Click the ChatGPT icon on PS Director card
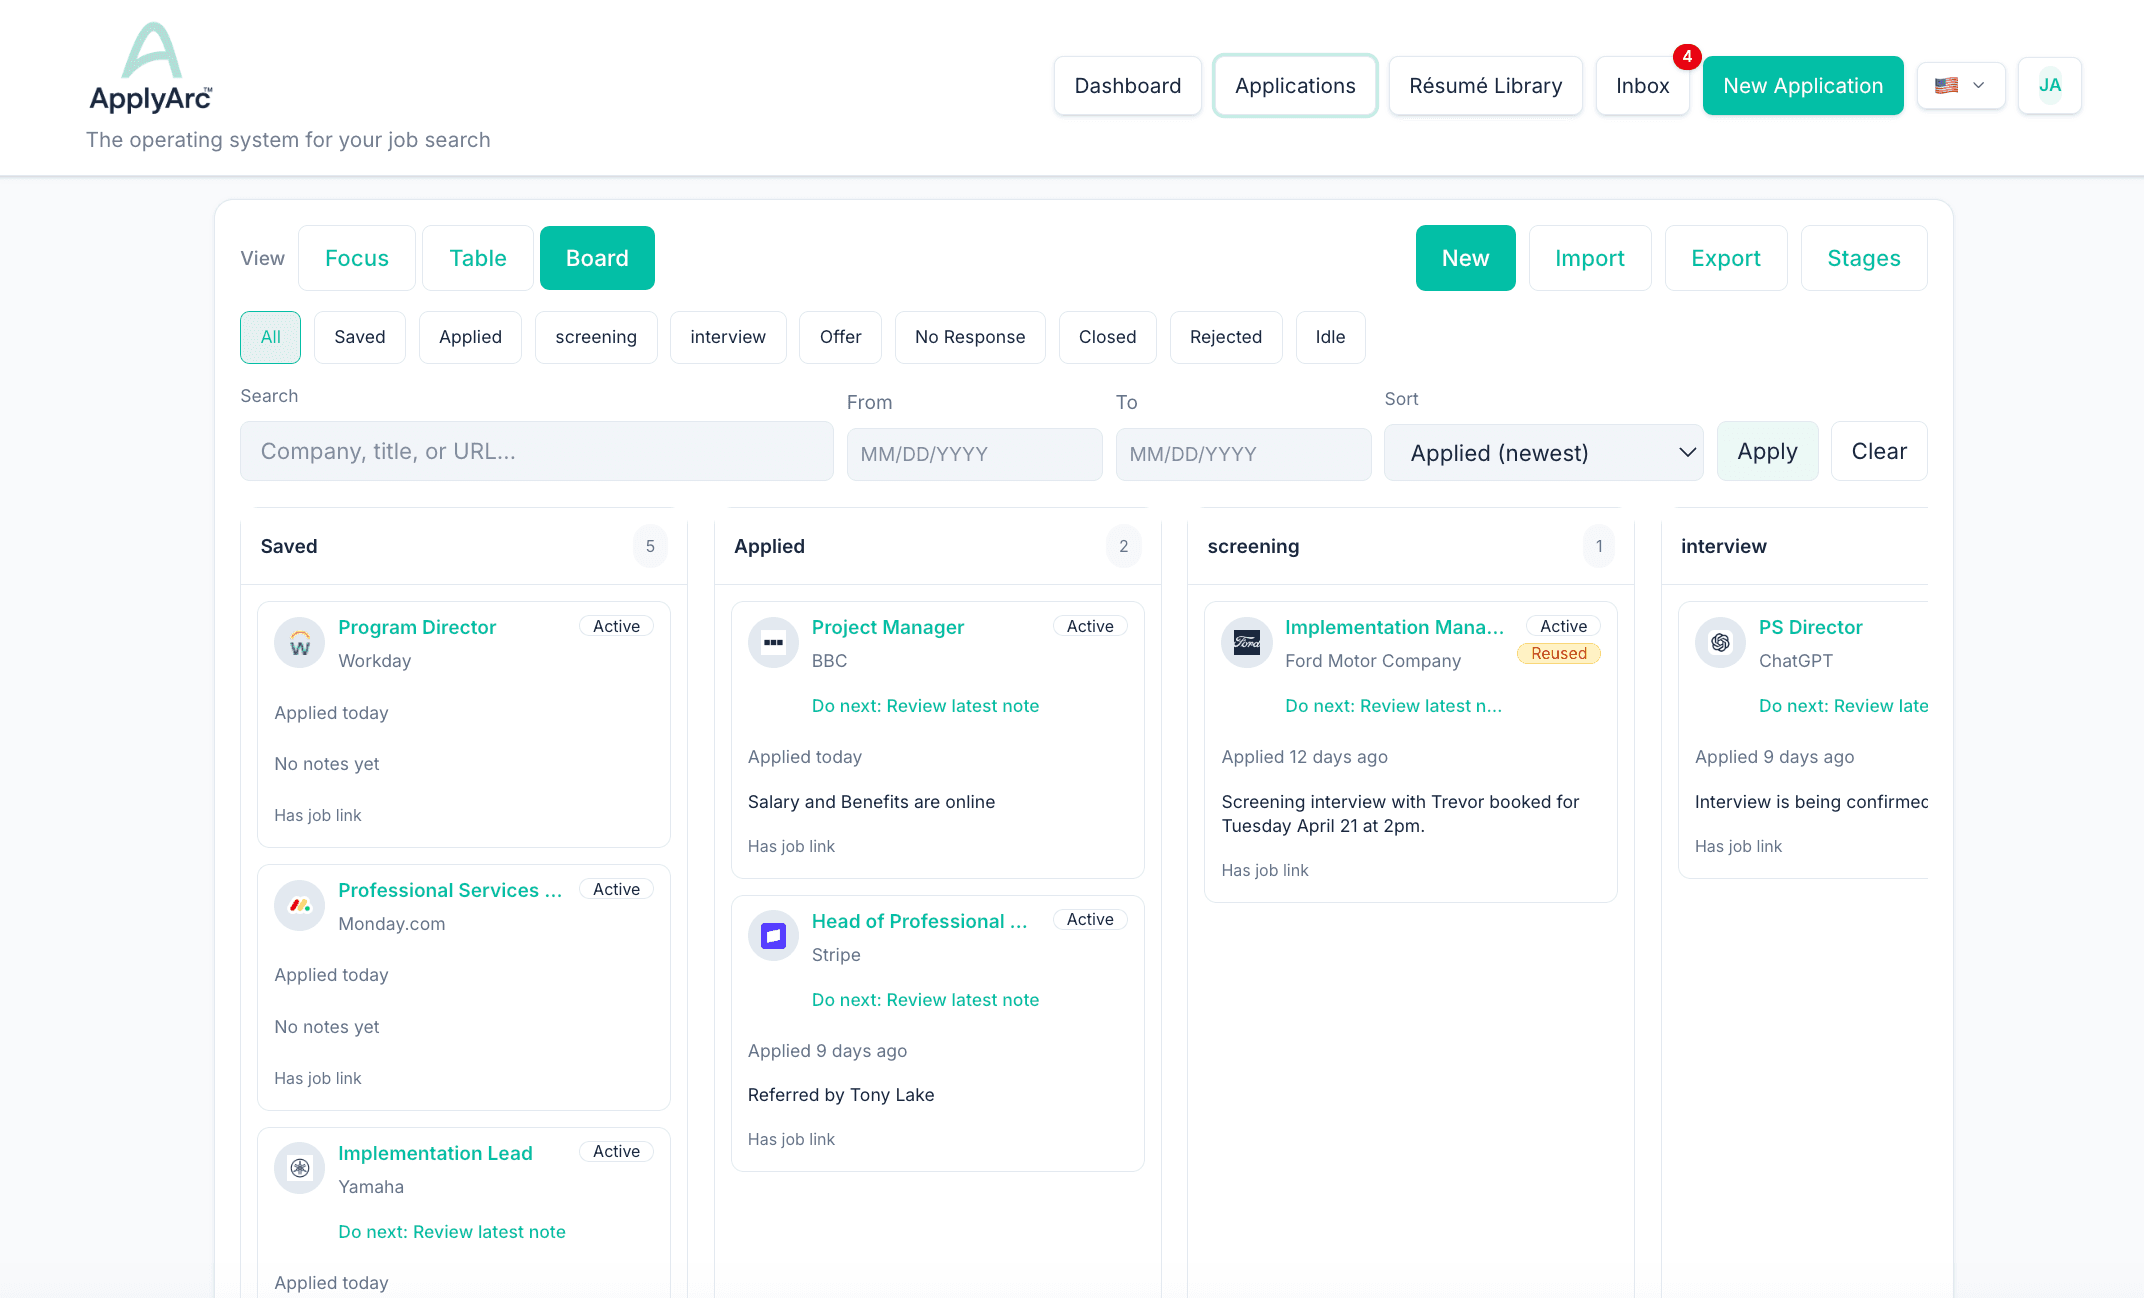The image size is (2144, 1298). click(1720, 643)
